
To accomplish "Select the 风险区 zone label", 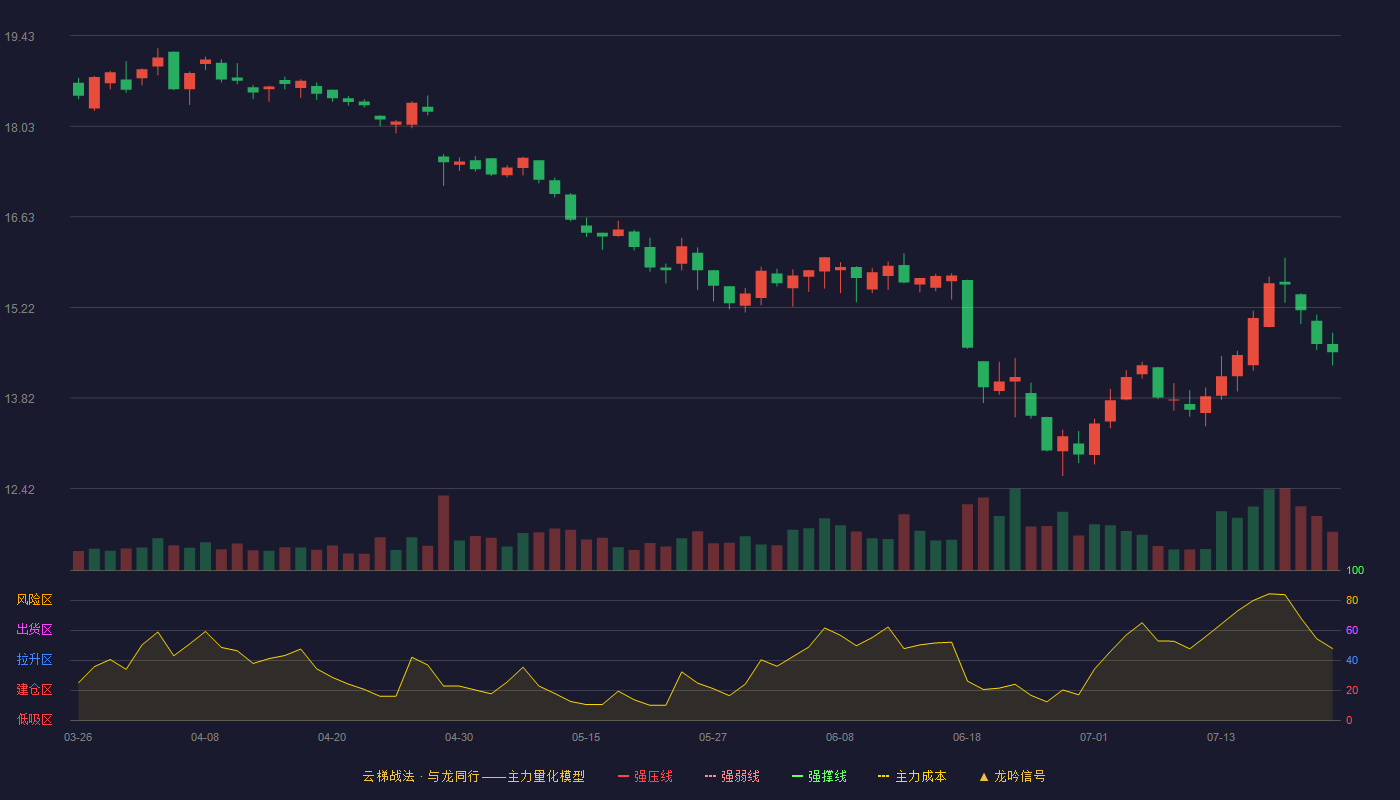I will 34,600.
